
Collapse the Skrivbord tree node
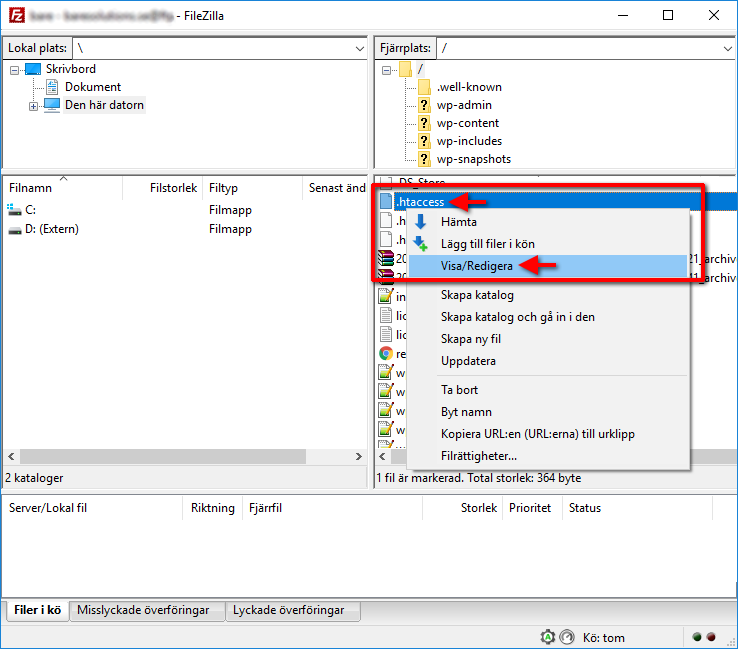(x=15, y=70)
